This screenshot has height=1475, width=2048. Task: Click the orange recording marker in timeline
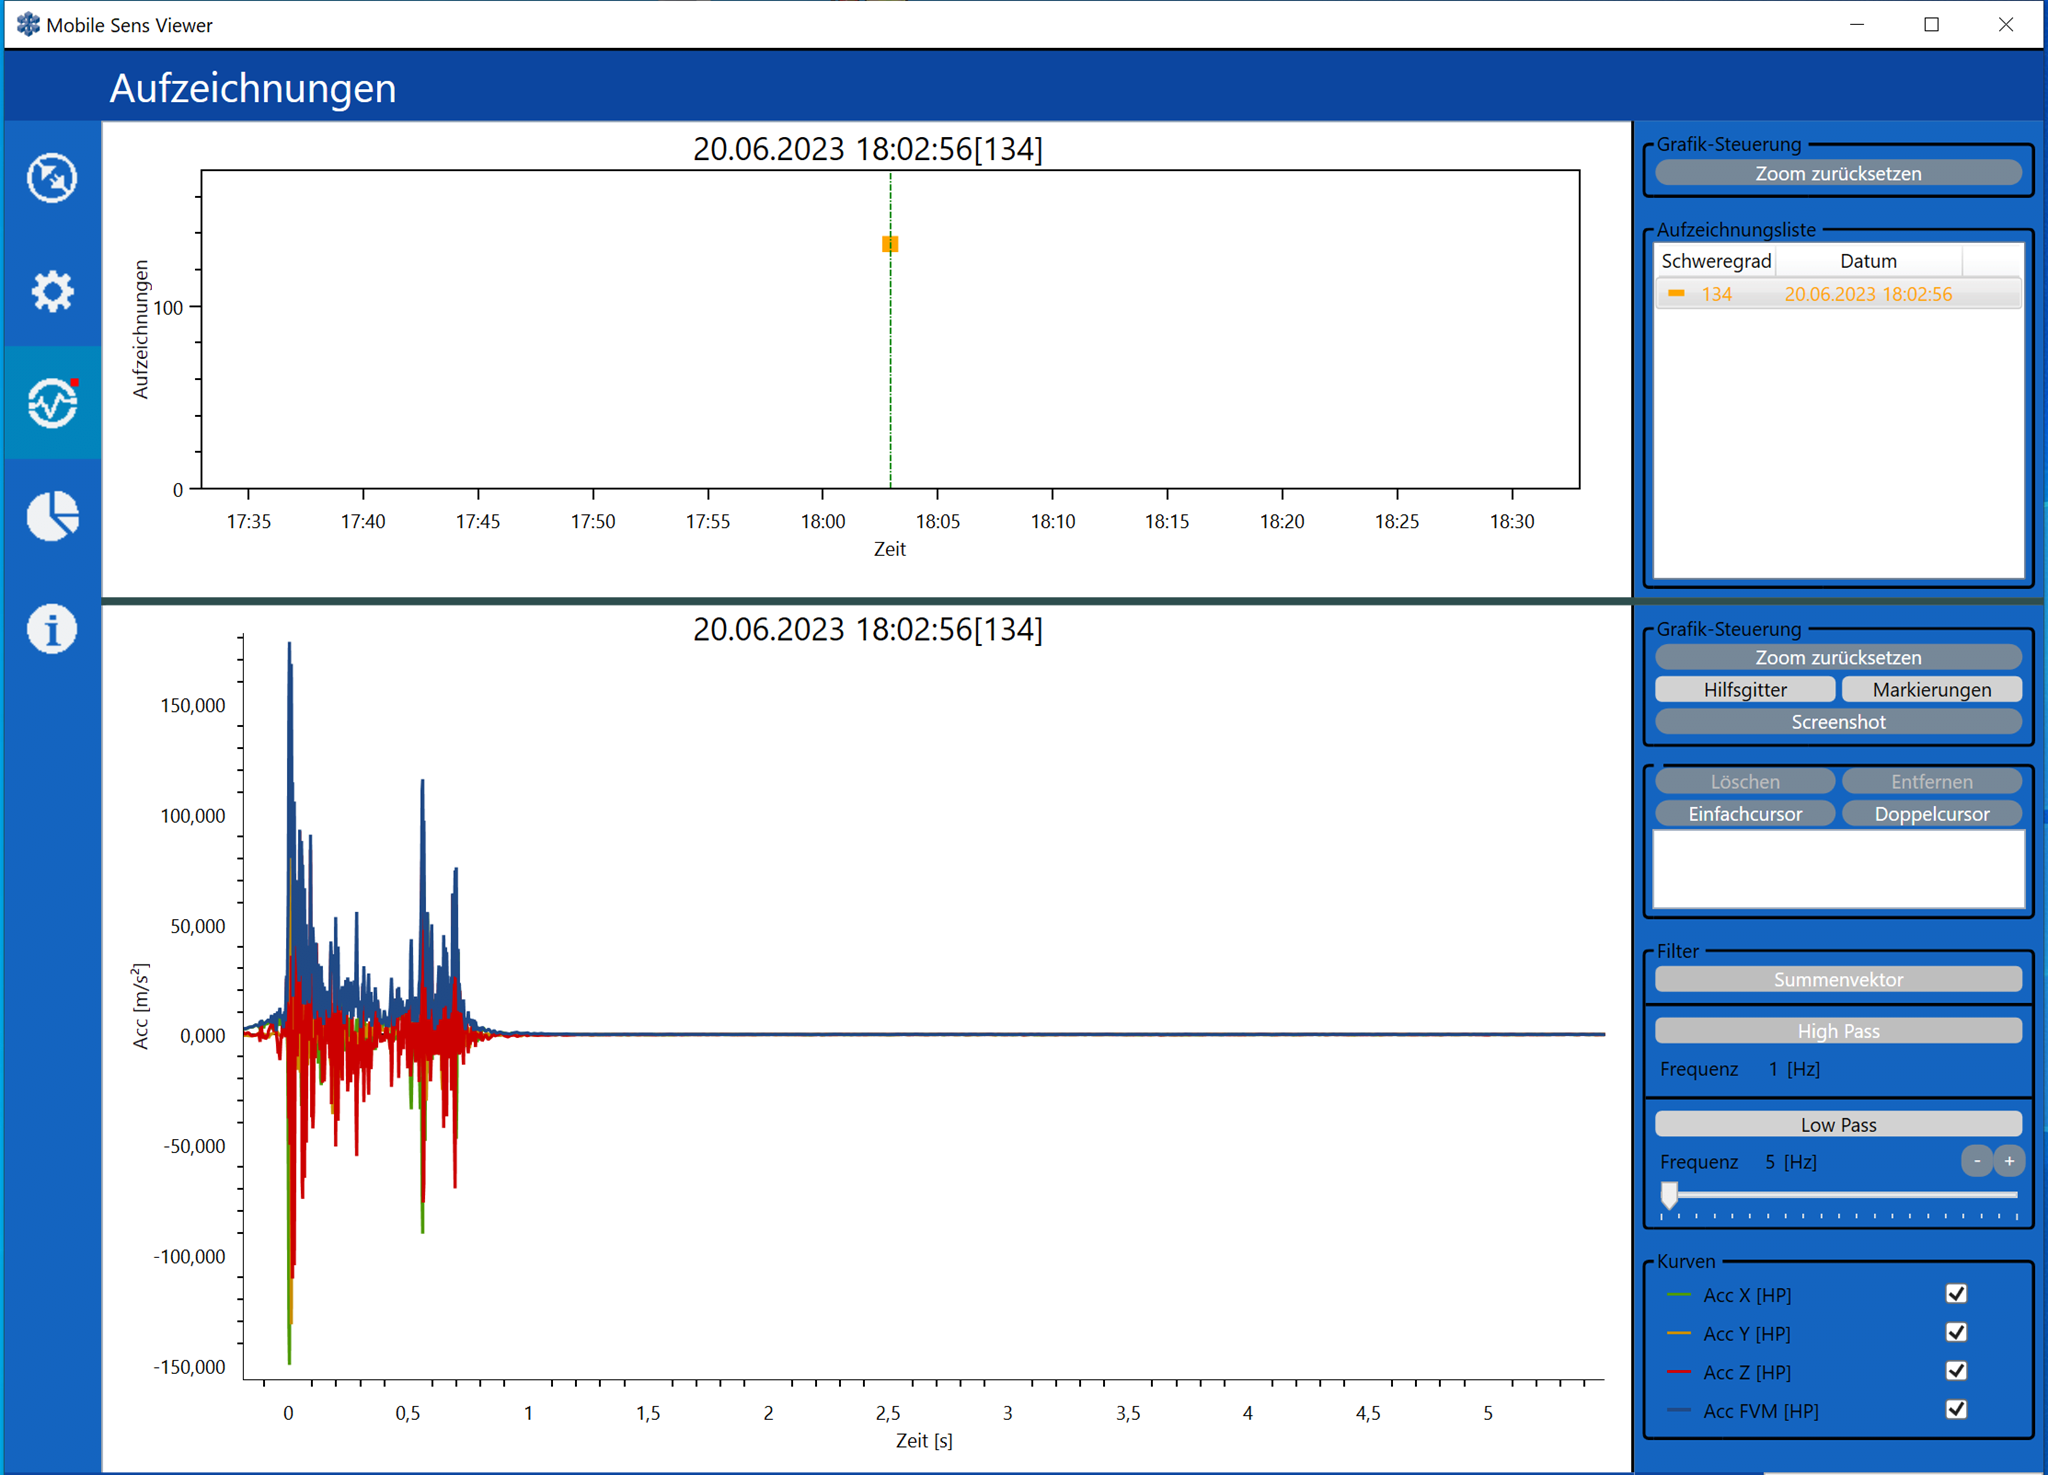[890, 244]
